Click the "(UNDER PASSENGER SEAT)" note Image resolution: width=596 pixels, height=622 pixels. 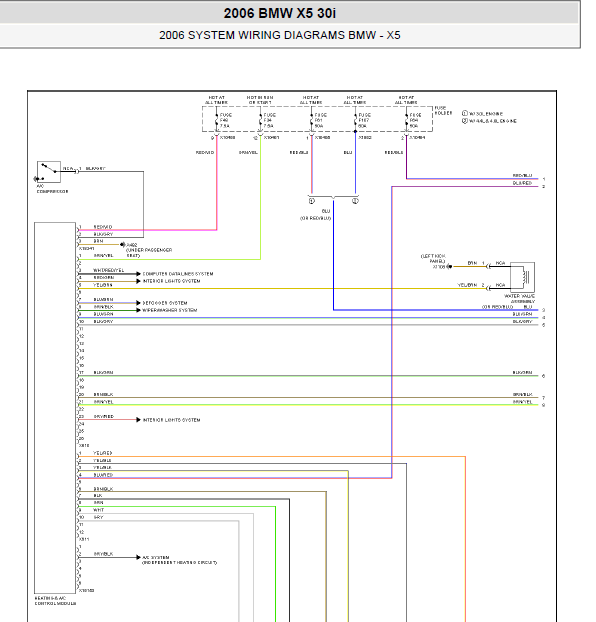(149, 253)
